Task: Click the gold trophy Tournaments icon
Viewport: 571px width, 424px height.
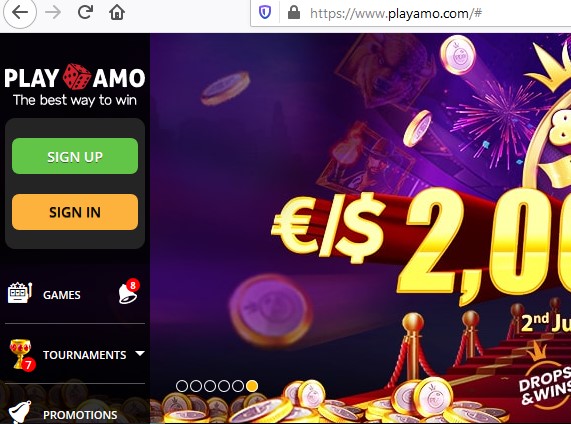Action: [21, 354]
